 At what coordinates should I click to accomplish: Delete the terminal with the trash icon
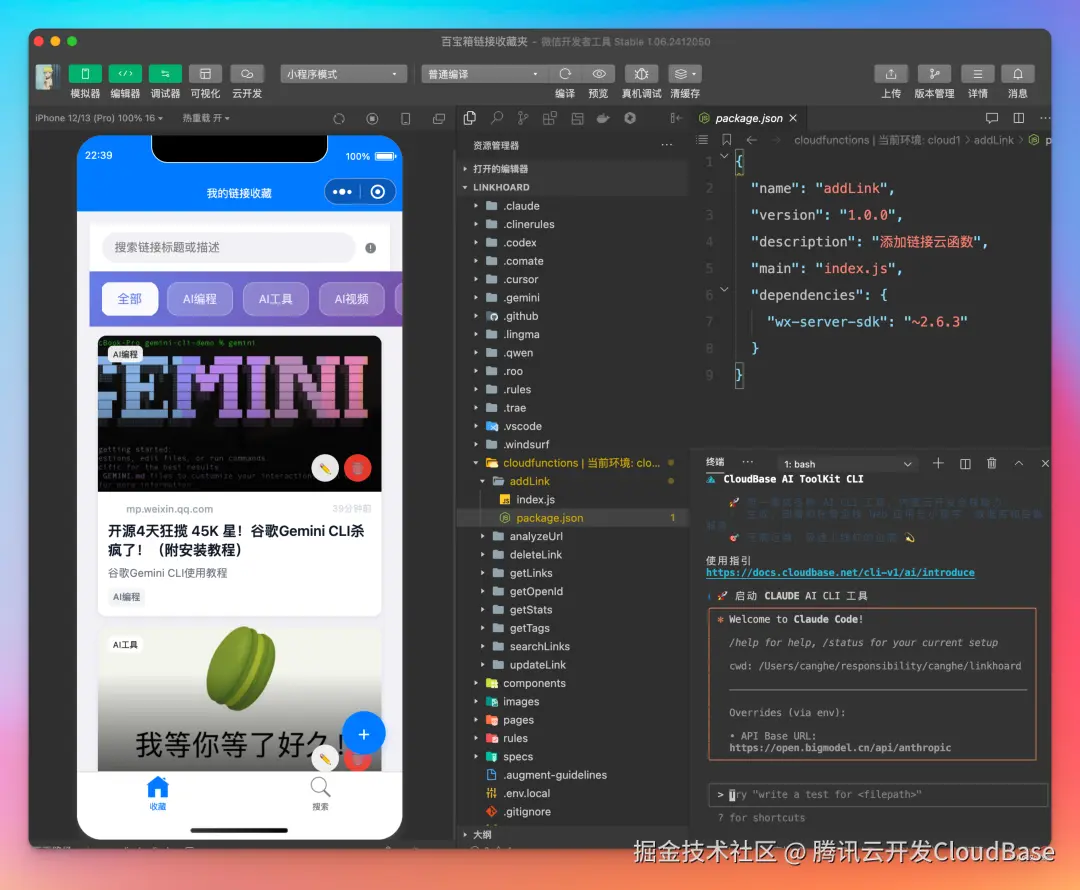[x=992, y=464]
